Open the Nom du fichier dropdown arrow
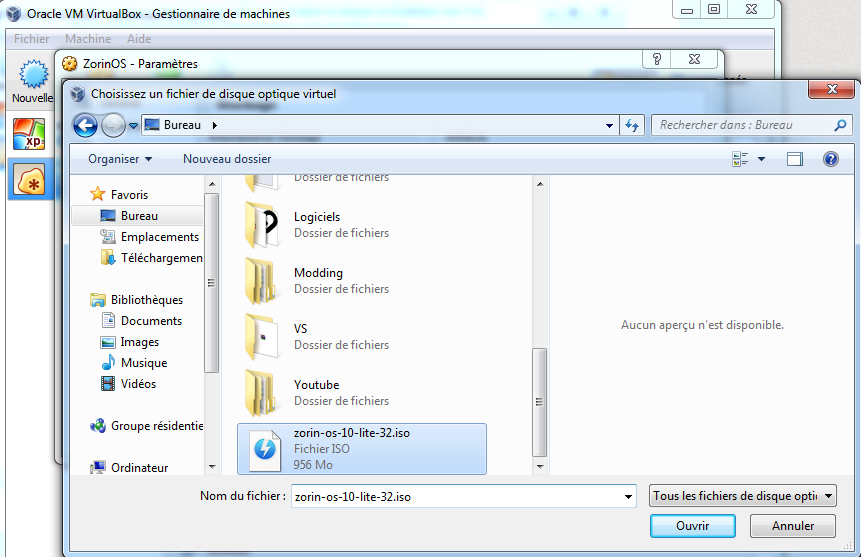 click(x=628, y=497)
